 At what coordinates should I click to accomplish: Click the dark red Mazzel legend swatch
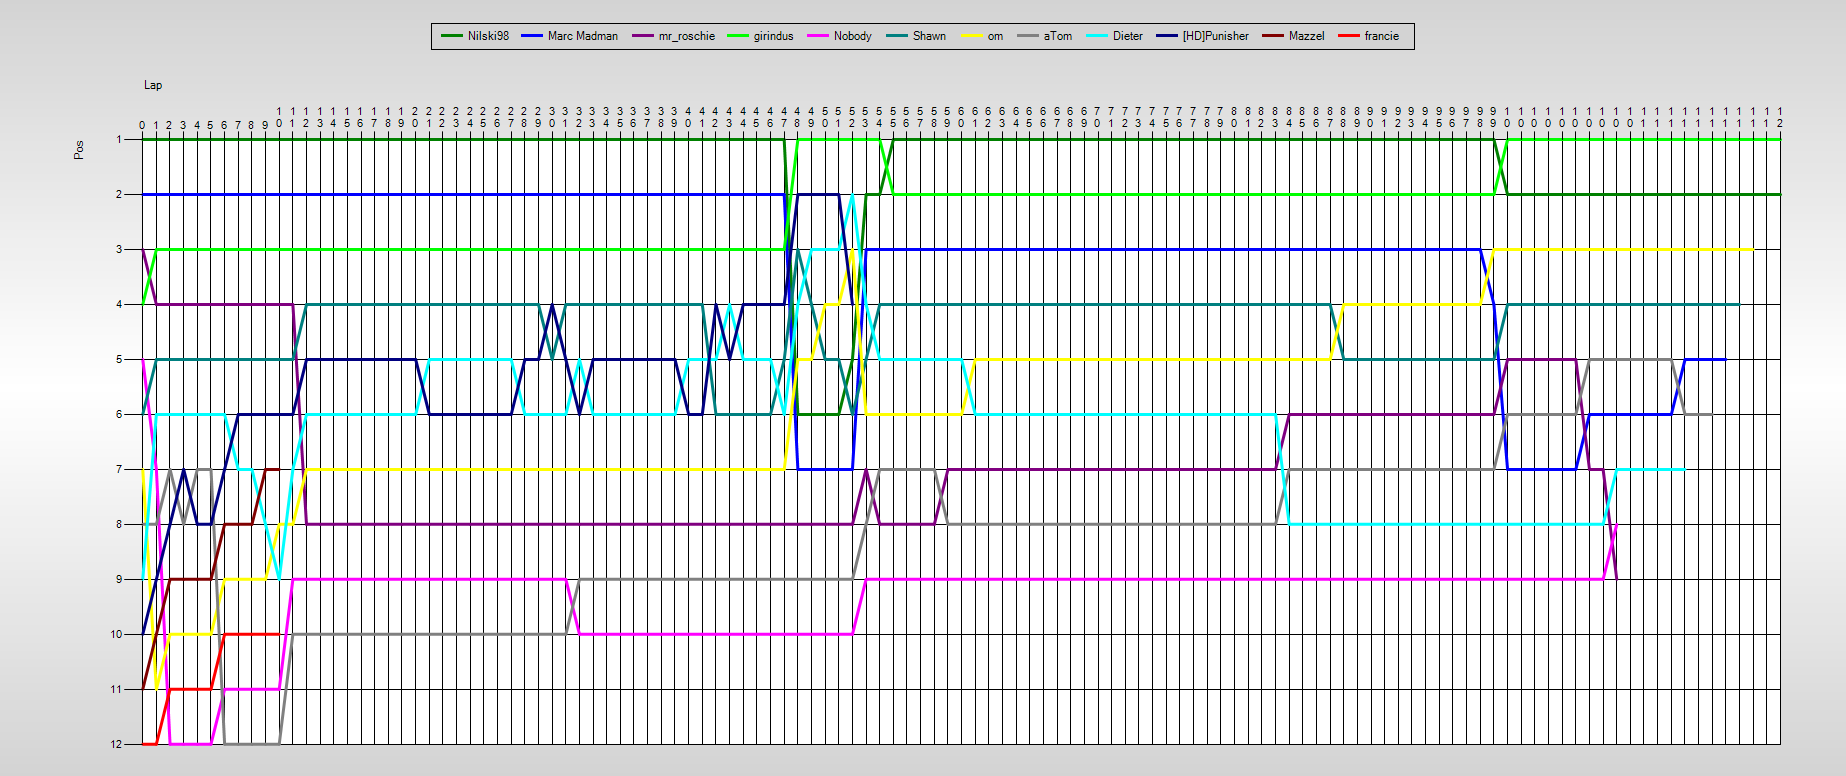click(x=1272, y=36)
